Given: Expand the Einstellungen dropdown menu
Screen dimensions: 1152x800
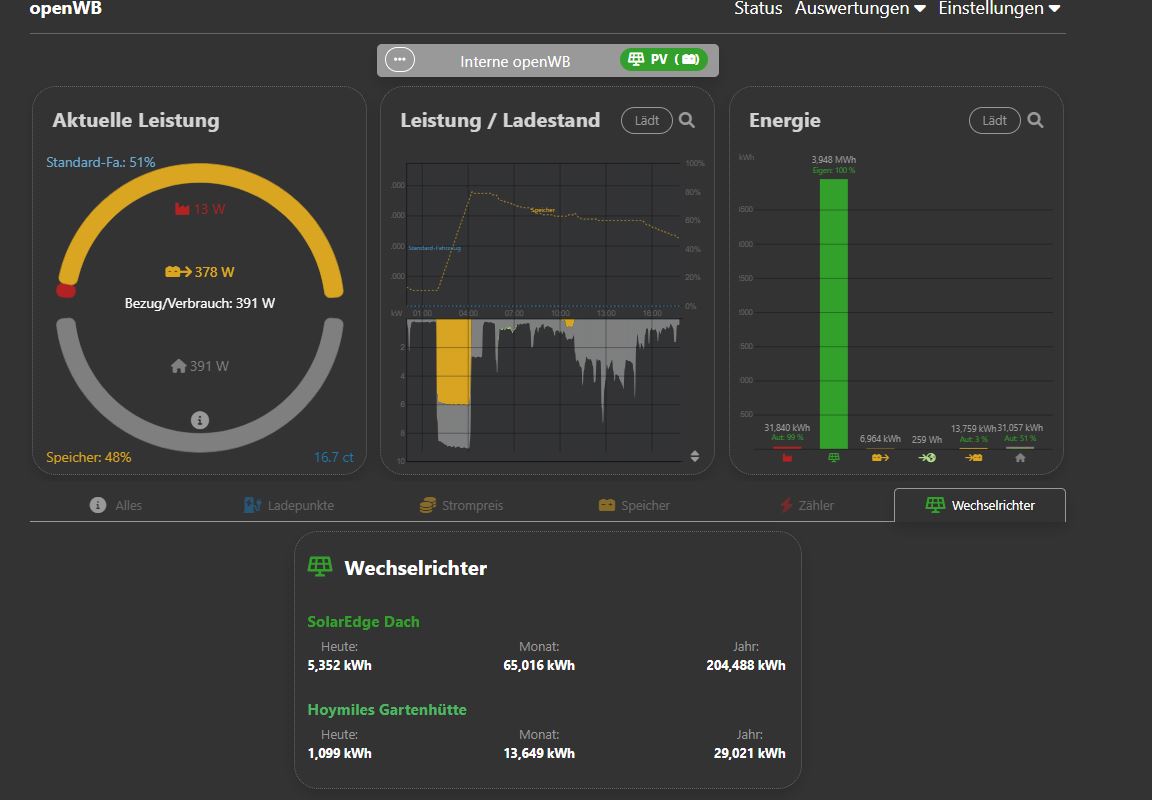Looking at the screenshot, I should click(998, 9).
